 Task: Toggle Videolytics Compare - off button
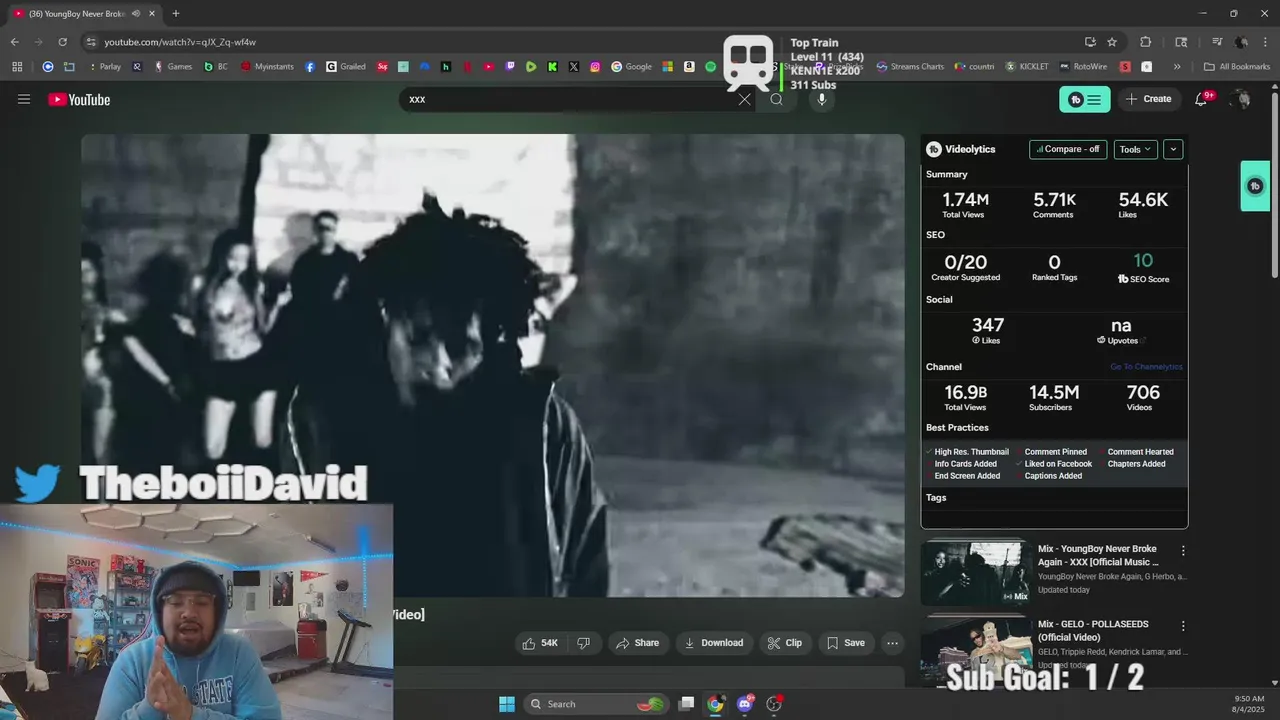pos(1068,149)
